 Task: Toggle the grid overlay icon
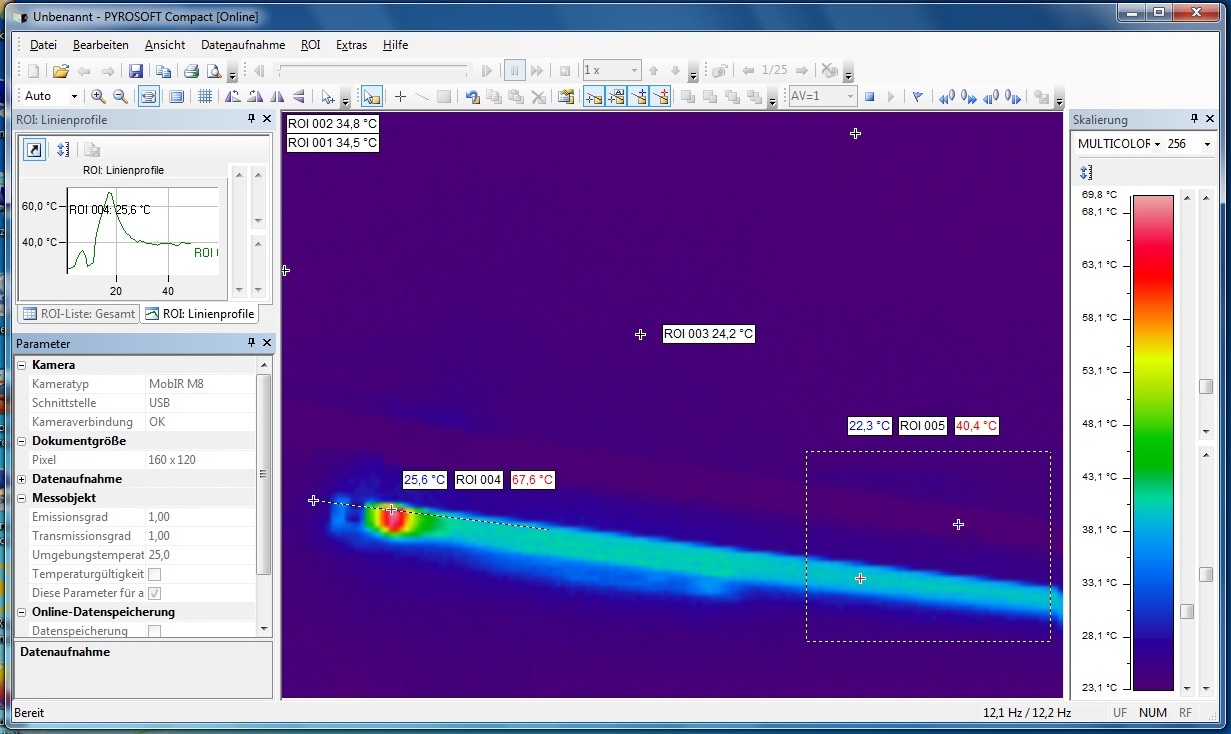pyautogui.click(x=204, y=96)
